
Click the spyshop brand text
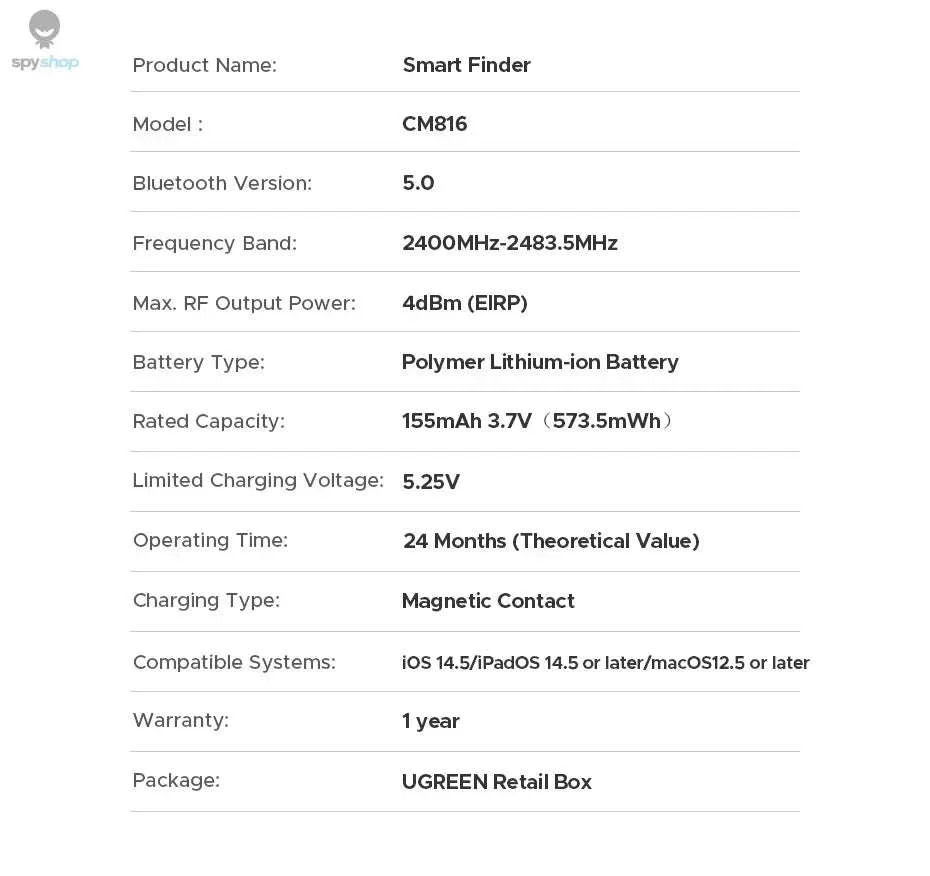[45, 62]
